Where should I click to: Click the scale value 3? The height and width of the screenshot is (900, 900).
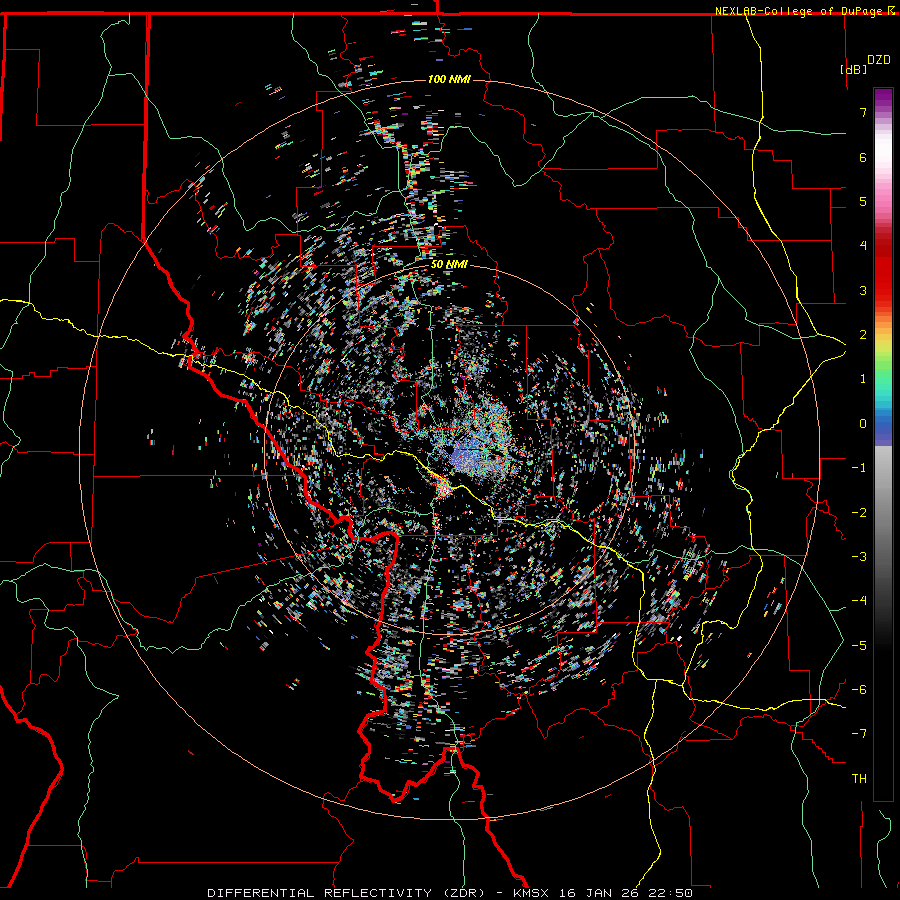point(863,290)
